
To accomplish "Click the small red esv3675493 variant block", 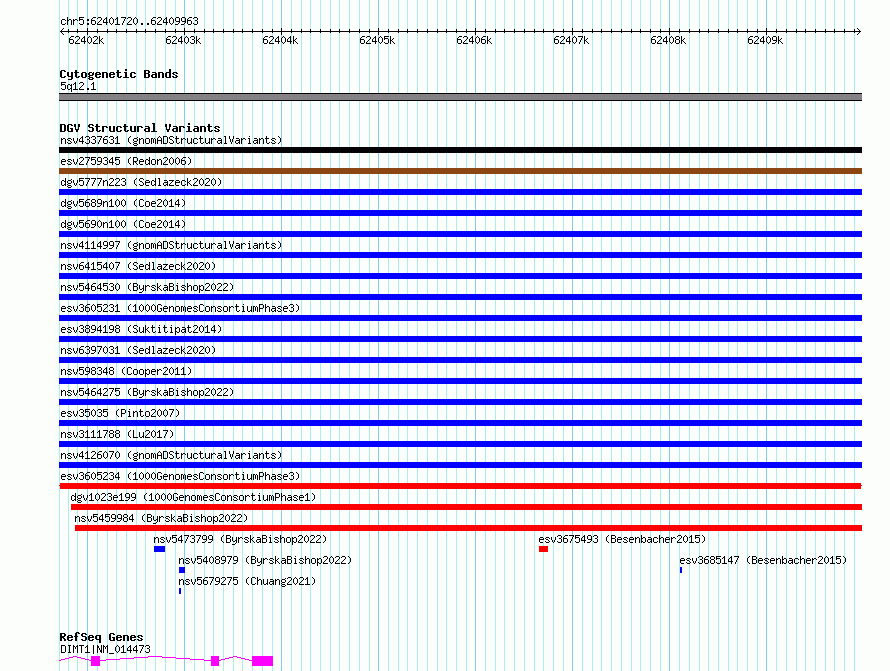I will coord(543,549).
